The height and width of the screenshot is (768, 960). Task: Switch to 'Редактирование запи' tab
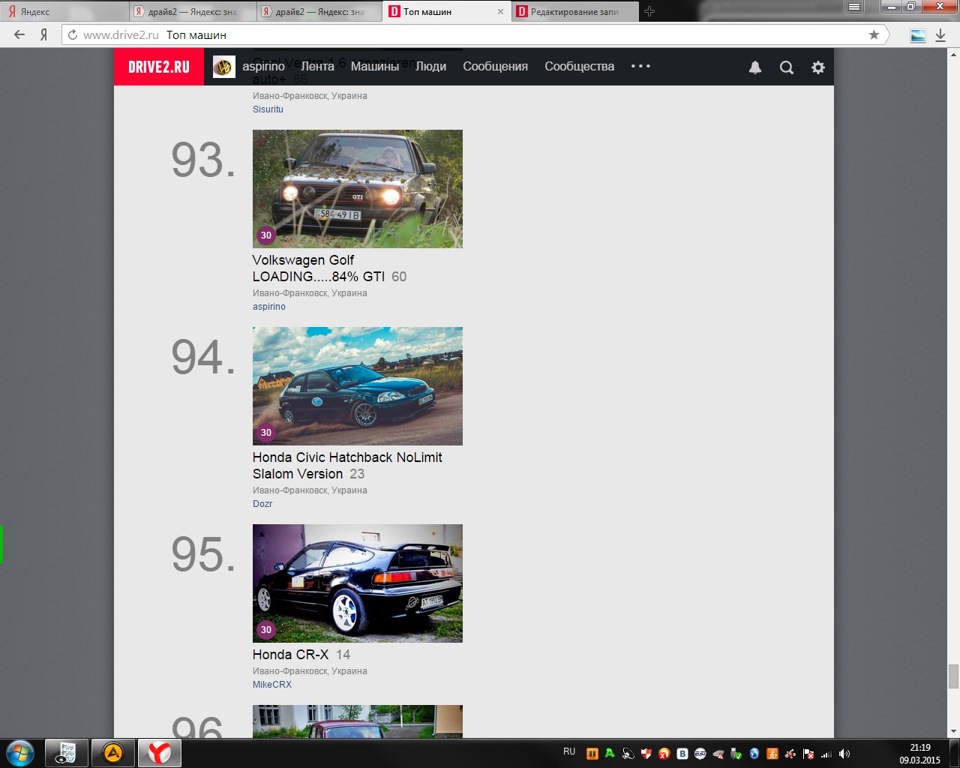(574, 12)
